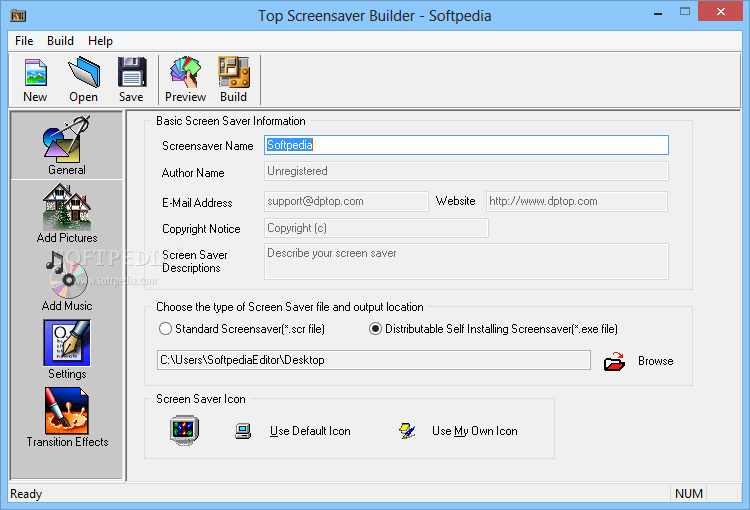Click the Save floppy disk icon

click(x=132, y=72)
